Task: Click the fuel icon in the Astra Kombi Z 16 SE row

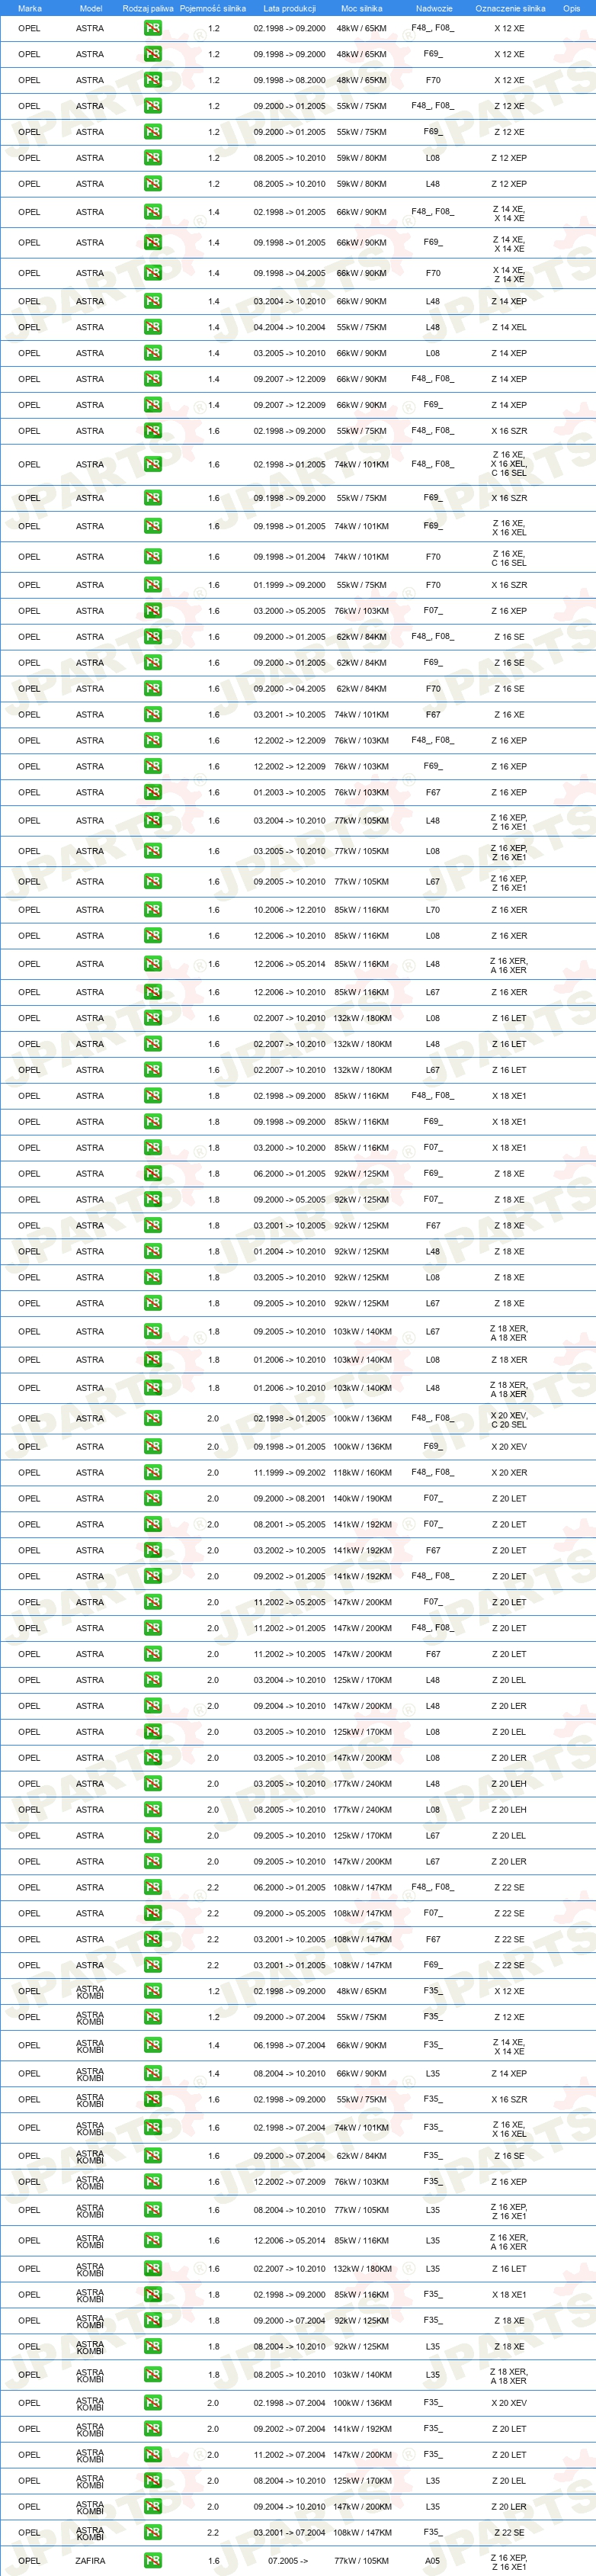Action: click(153, 2155)
